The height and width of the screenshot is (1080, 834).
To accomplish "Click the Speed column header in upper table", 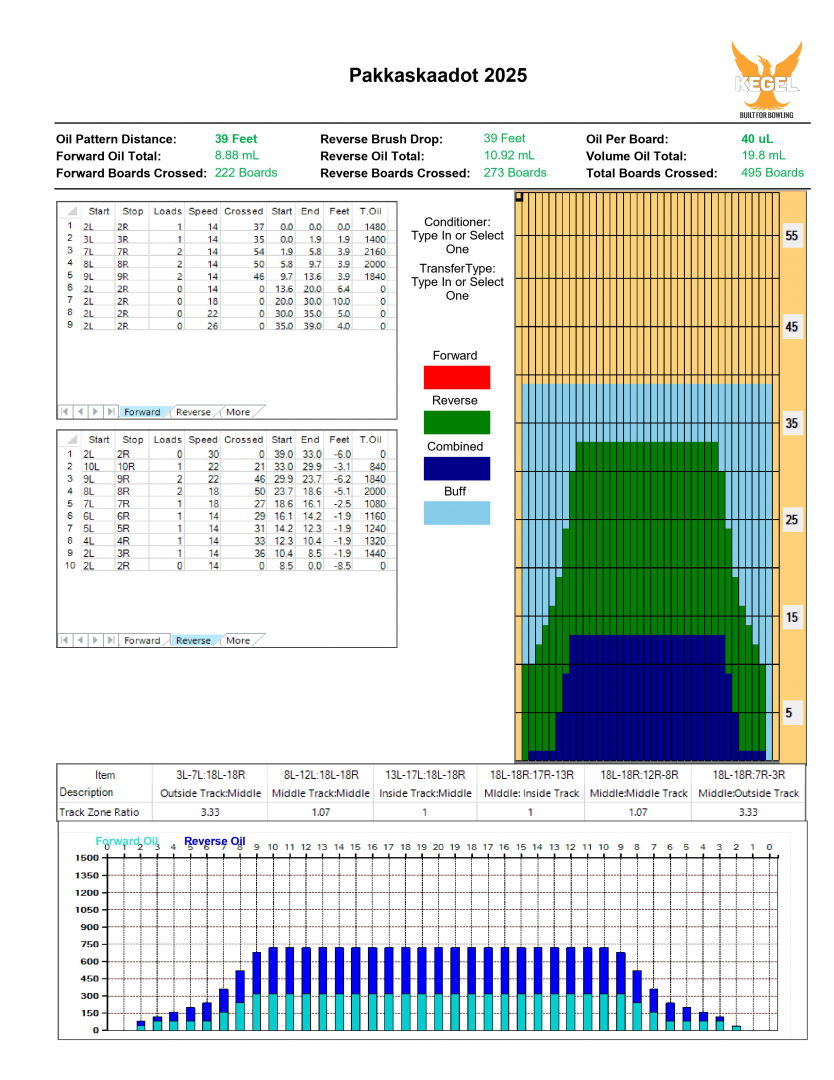I will tap(203, 211).
